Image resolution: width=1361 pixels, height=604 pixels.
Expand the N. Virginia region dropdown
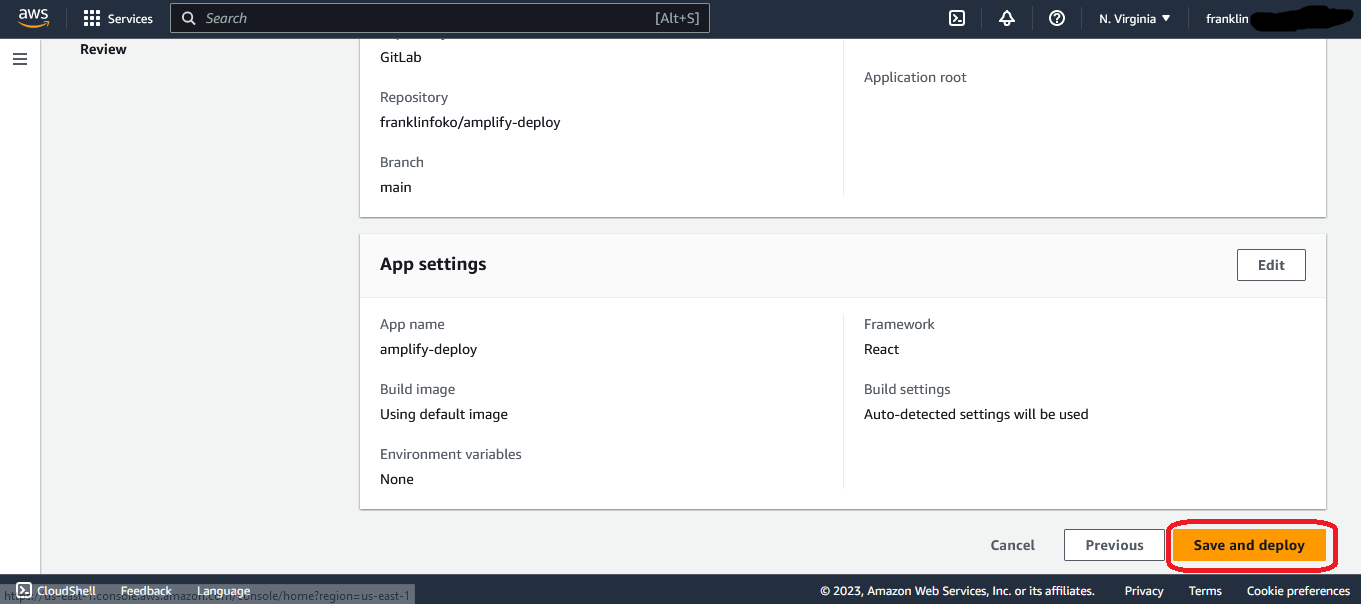point(1134,18)
